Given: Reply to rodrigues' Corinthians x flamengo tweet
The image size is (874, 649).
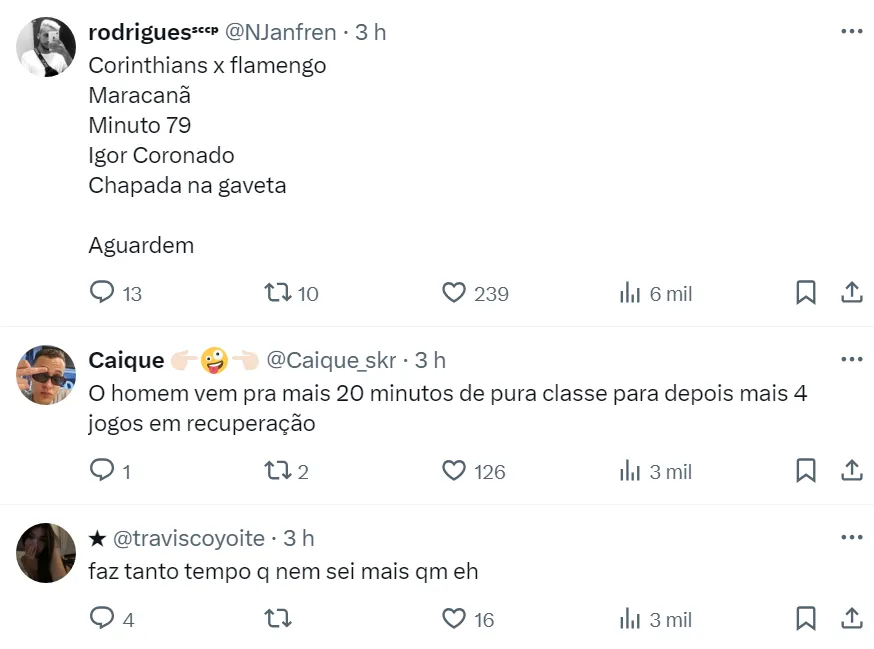Looking at the screenshot, I should point(103,293).
